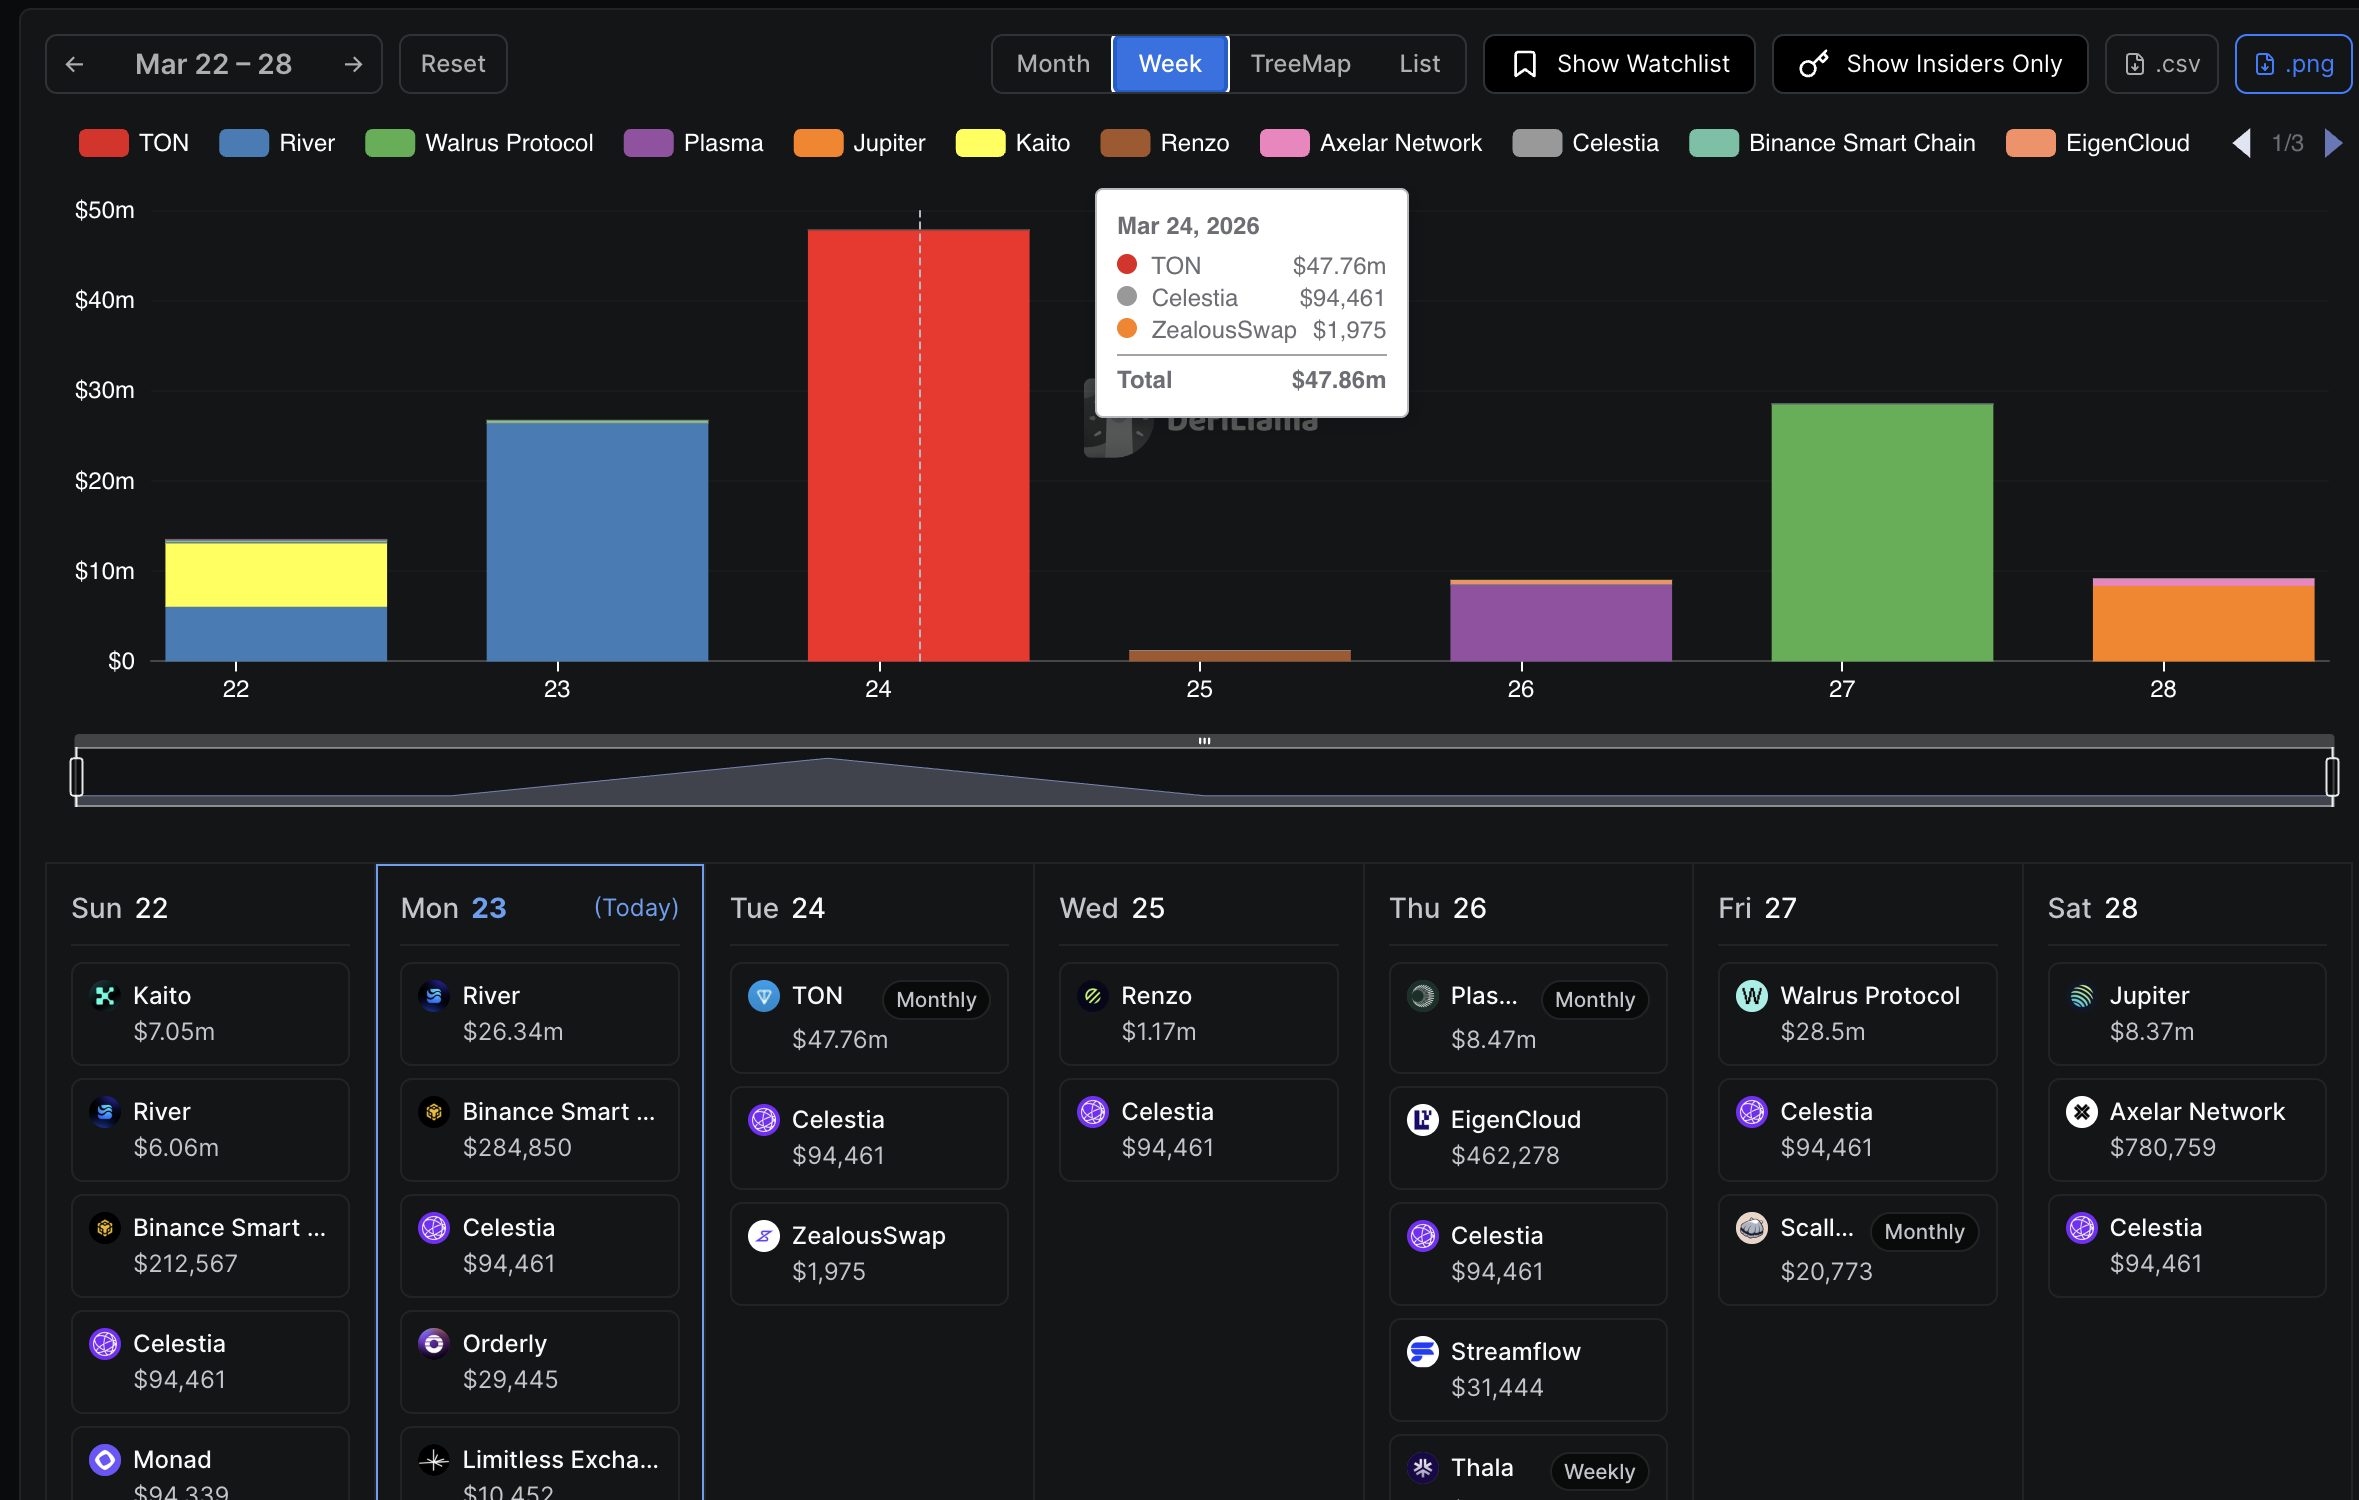This screenshot has width=2359, height=1500.
Task: Switch to TreeMap view tab
Action: (x=1300, y=64)
